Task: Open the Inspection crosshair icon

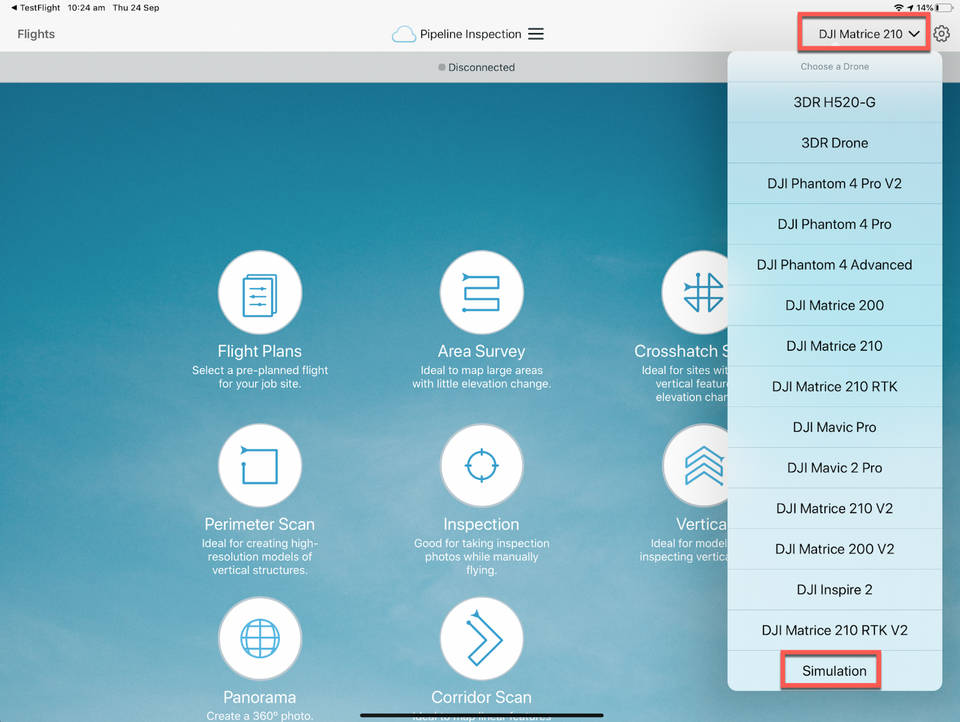Action: pos(481,465)
